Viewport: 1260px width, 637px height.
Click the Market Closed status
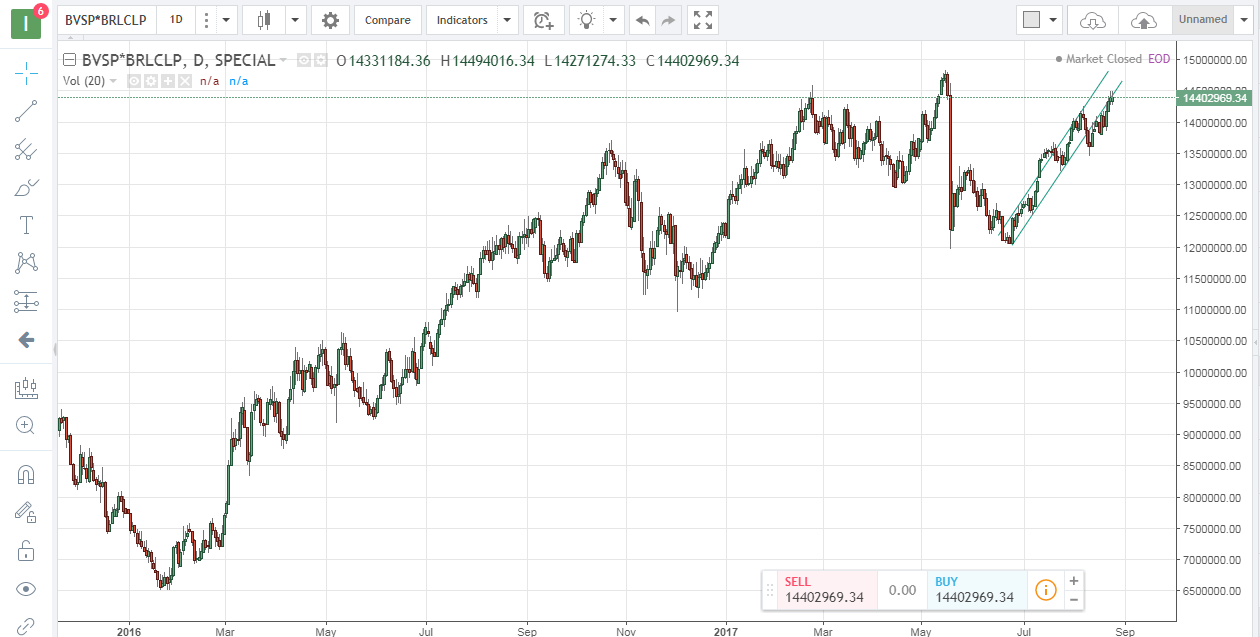coord(1097,59)
